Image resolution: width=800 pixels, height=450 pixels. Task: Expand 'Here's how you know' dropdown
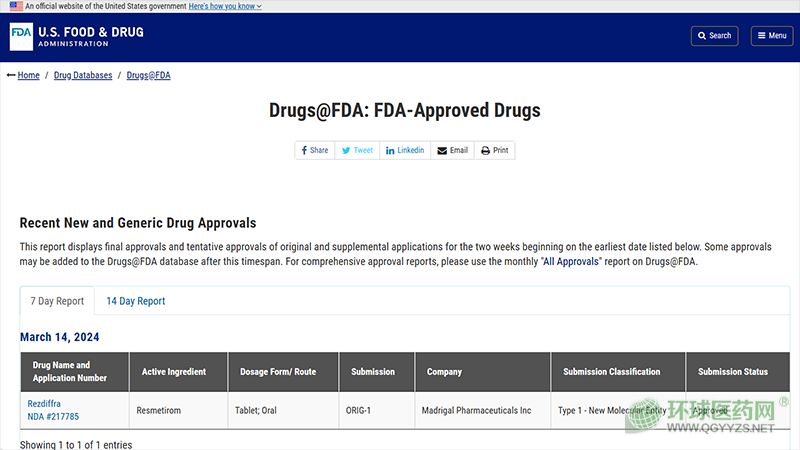pos(225,6)
